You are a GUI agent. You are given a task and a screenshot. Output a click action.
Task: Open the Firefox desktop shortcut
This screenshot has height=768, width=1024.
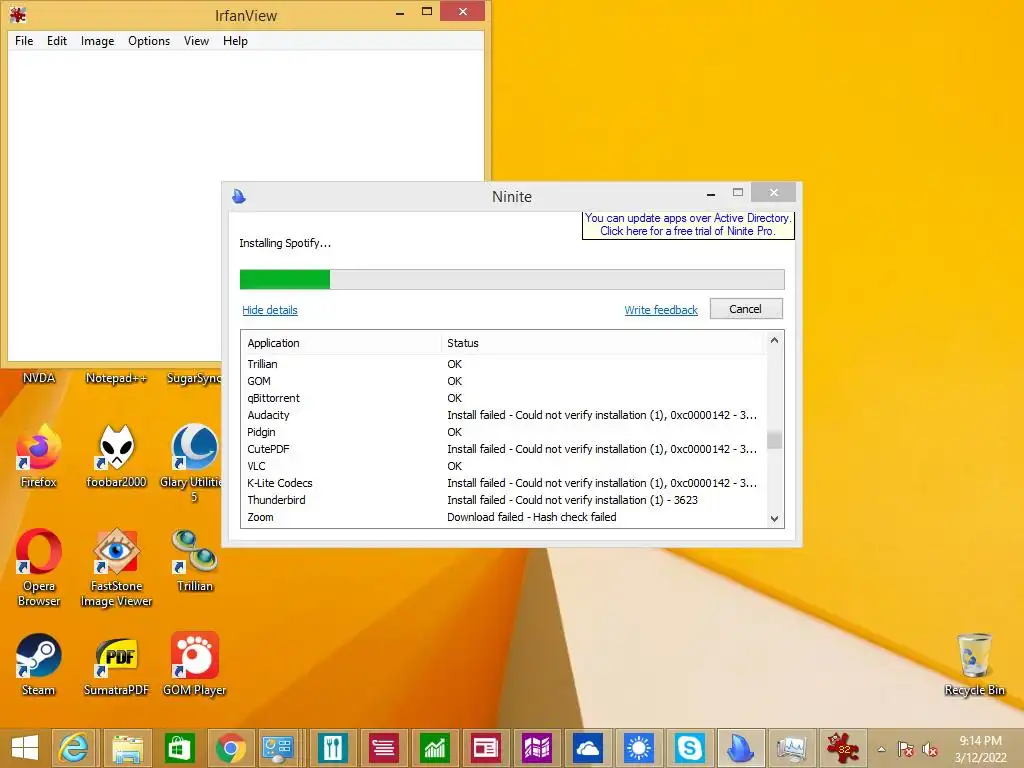(x=39, y=455)
